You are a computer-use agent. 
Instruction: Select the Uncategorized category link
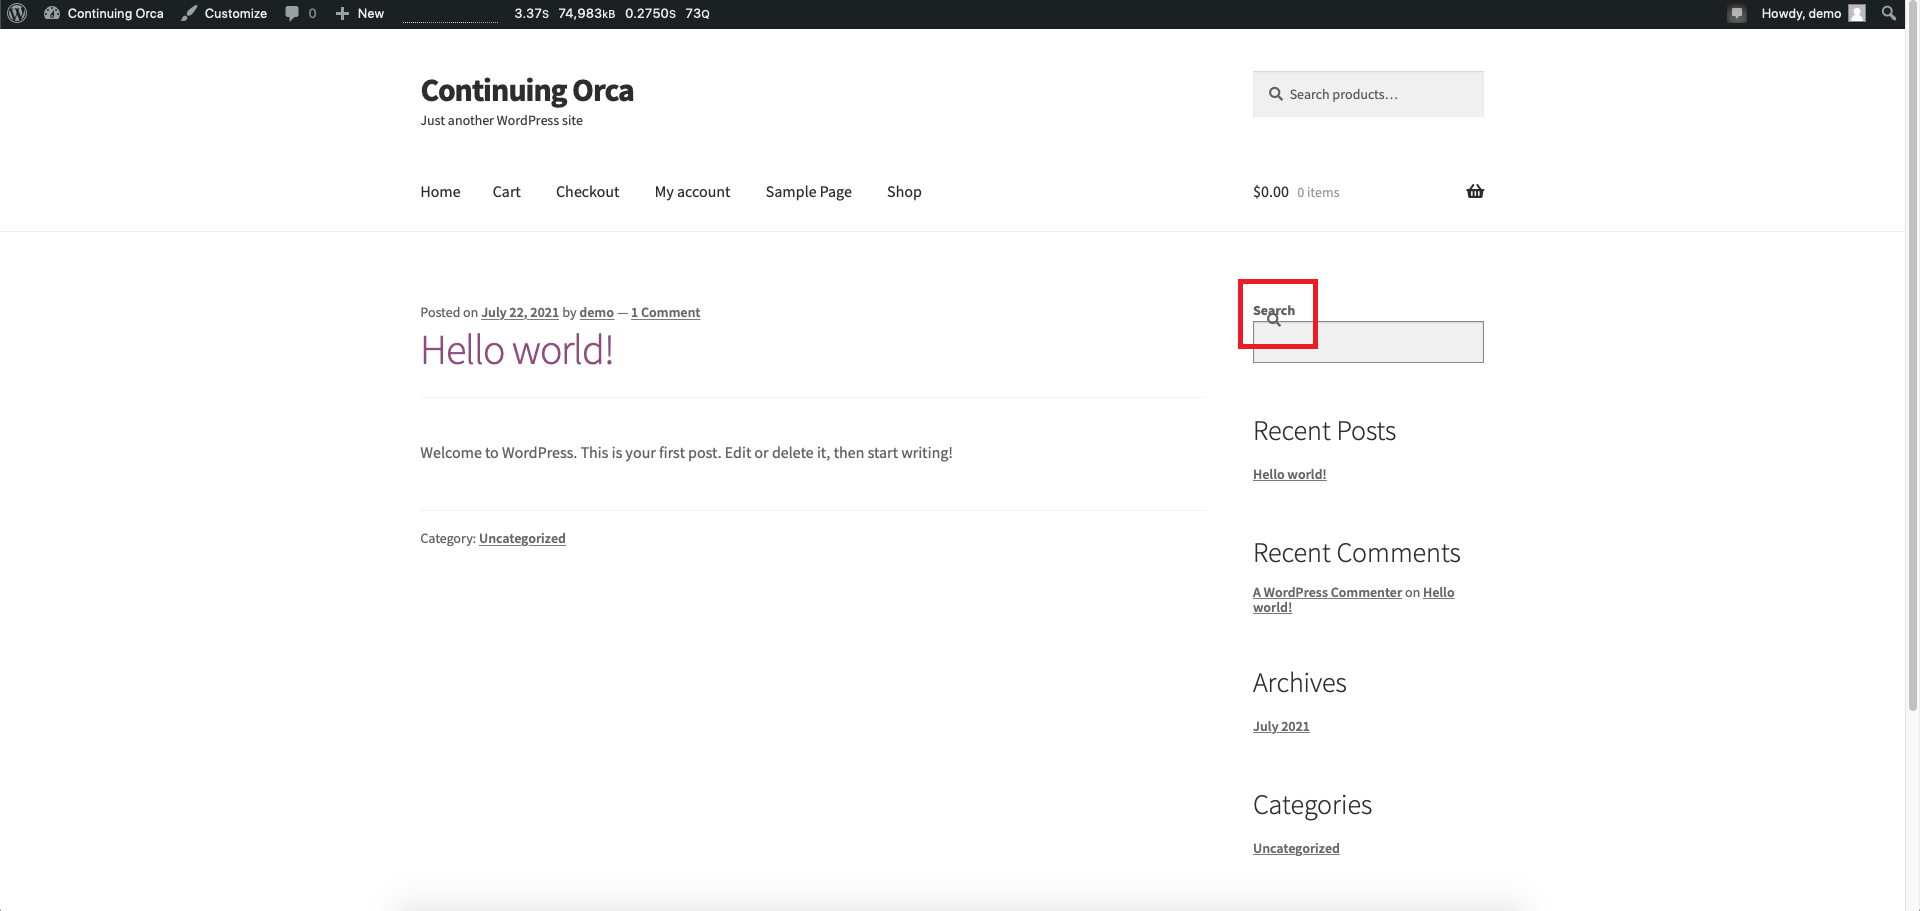click(x=1295, y=847)
